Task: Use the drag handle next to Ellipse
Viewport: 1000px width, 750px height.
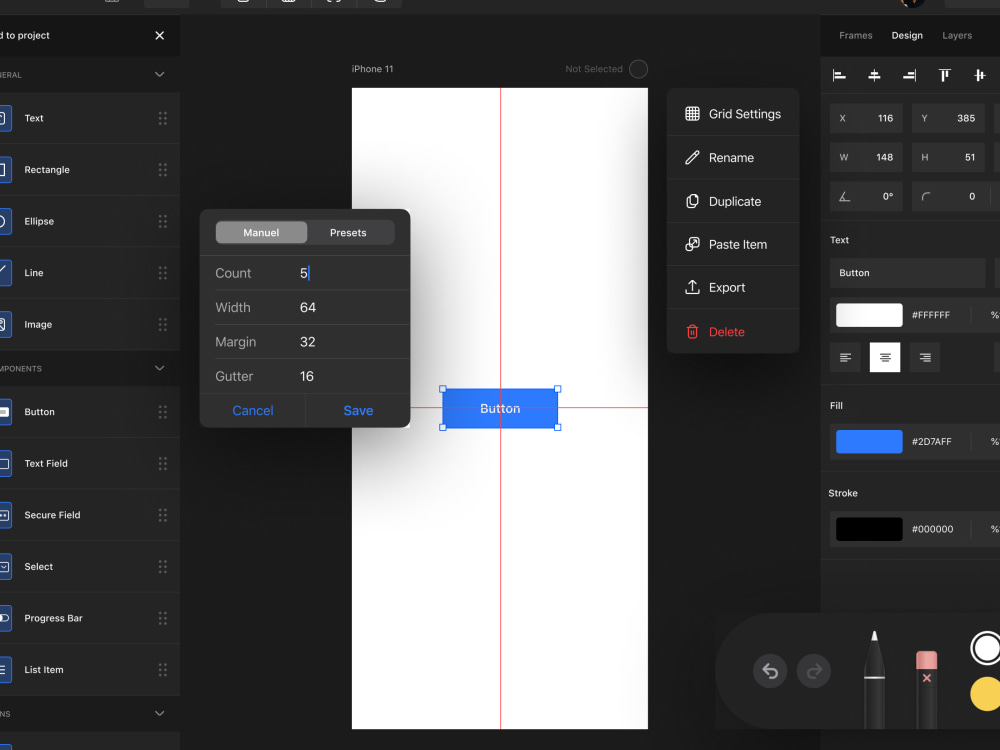Action: (x=163, y=221)
